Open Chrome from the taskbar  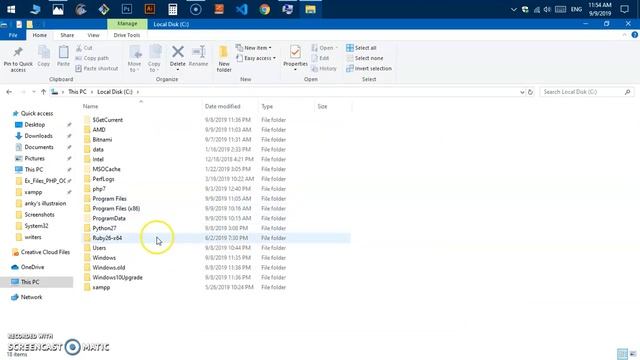[x=264, y=9]
